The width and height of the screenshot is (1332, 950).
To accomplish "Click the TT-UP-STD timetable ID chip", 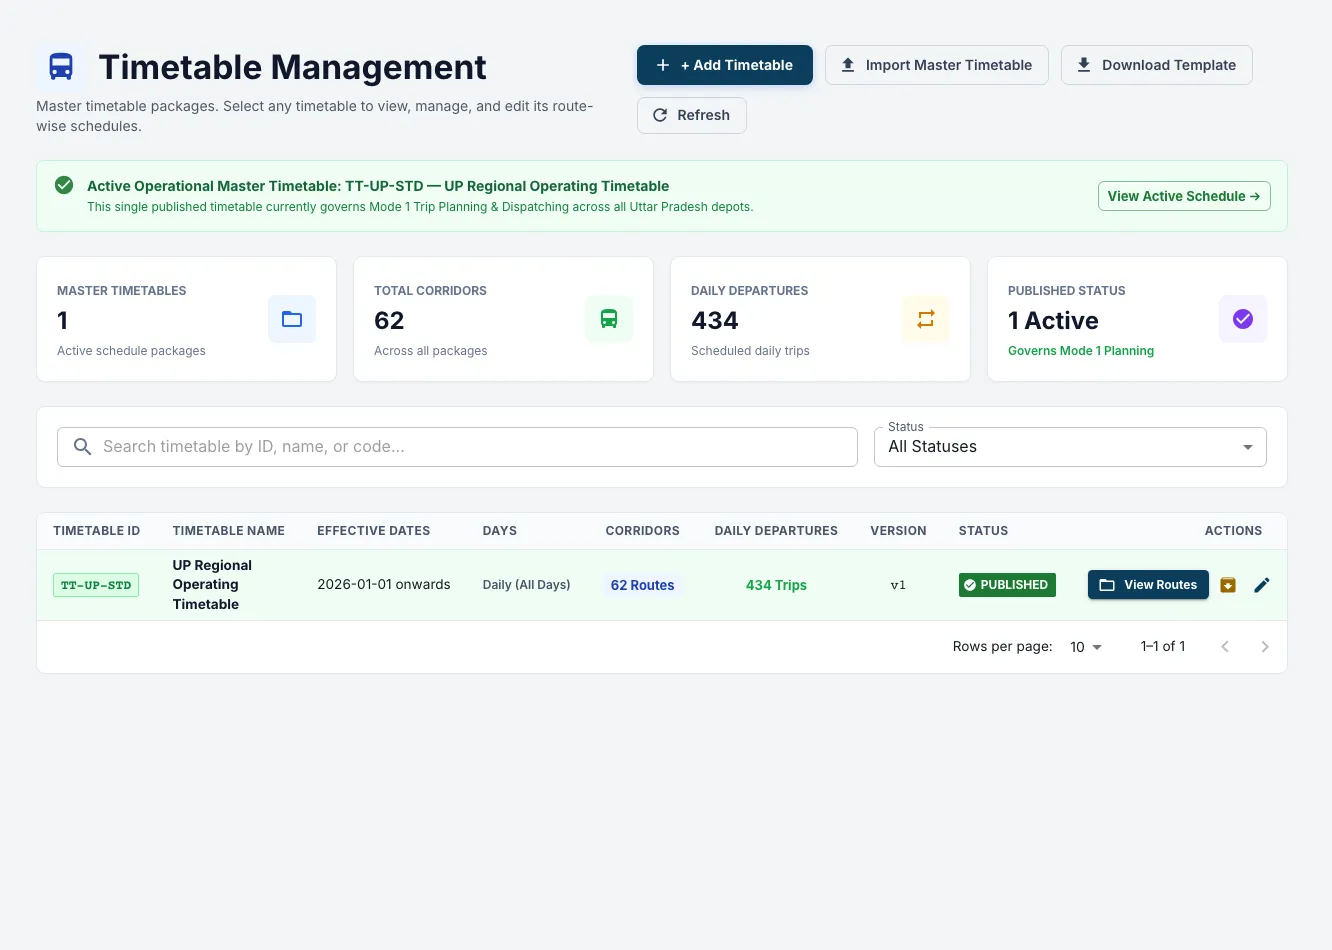I will pyautogui.click(x=96, y=585).
